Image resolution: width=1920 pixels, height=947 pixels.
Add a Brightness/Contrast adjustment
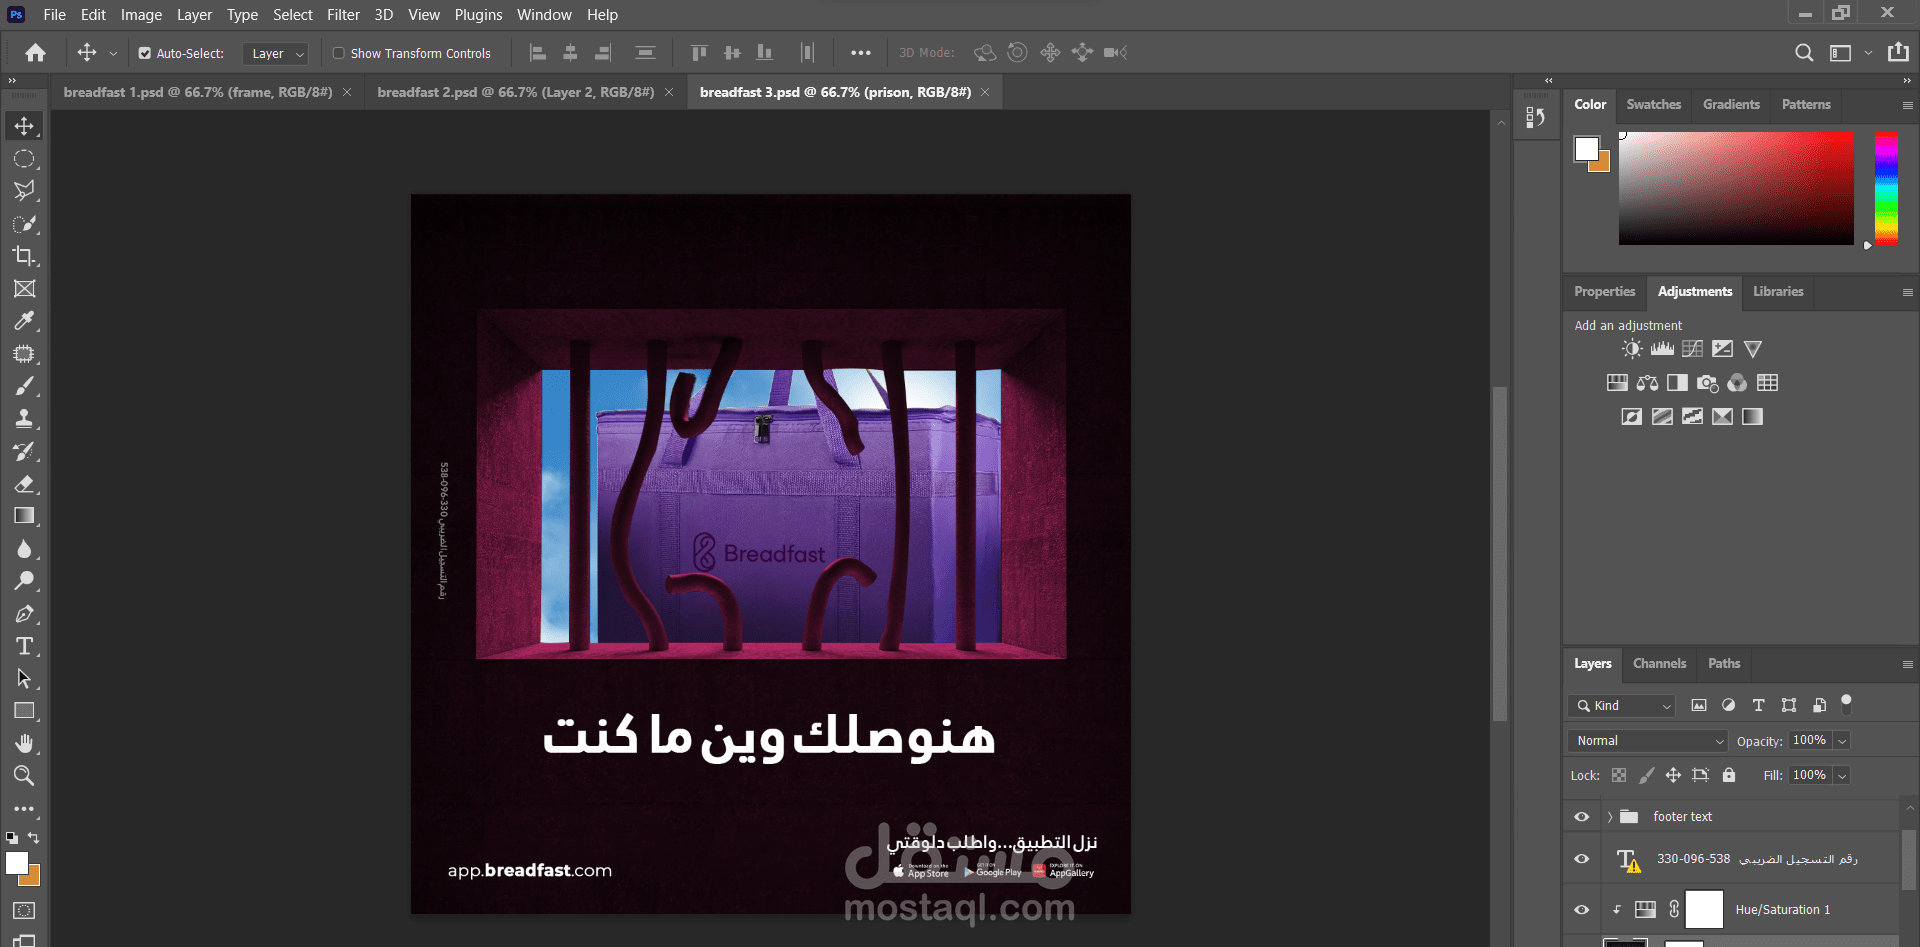coord(1632,349)
